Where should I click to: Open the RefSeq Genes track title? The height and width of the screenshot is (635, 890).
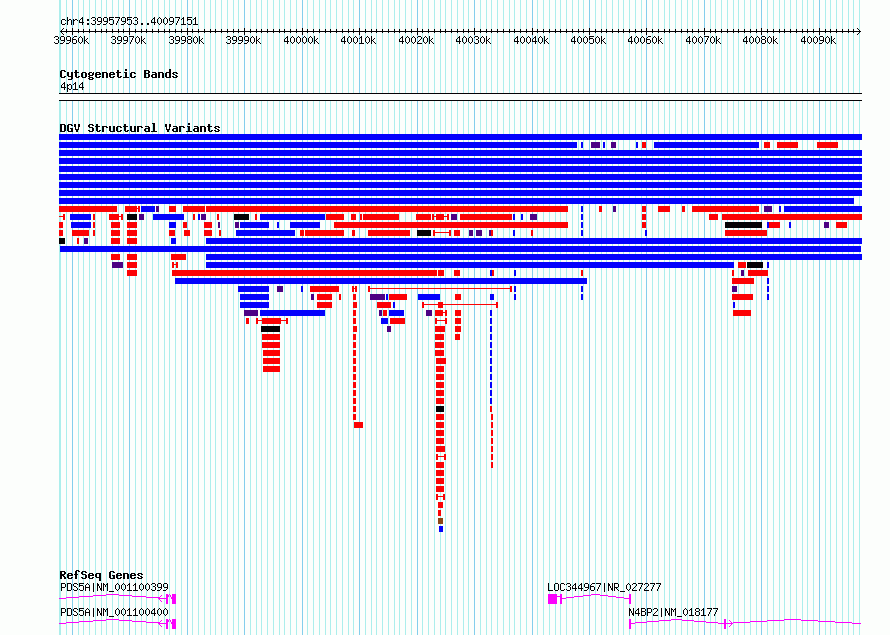(101, 575)
